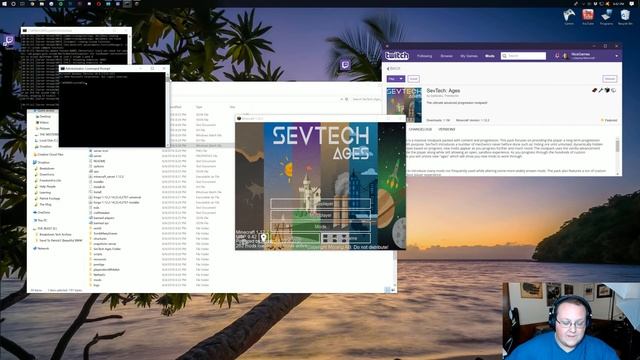The image size is (640, 360).
Task: Click the Featured star label
Action: (x=609, y=120)
